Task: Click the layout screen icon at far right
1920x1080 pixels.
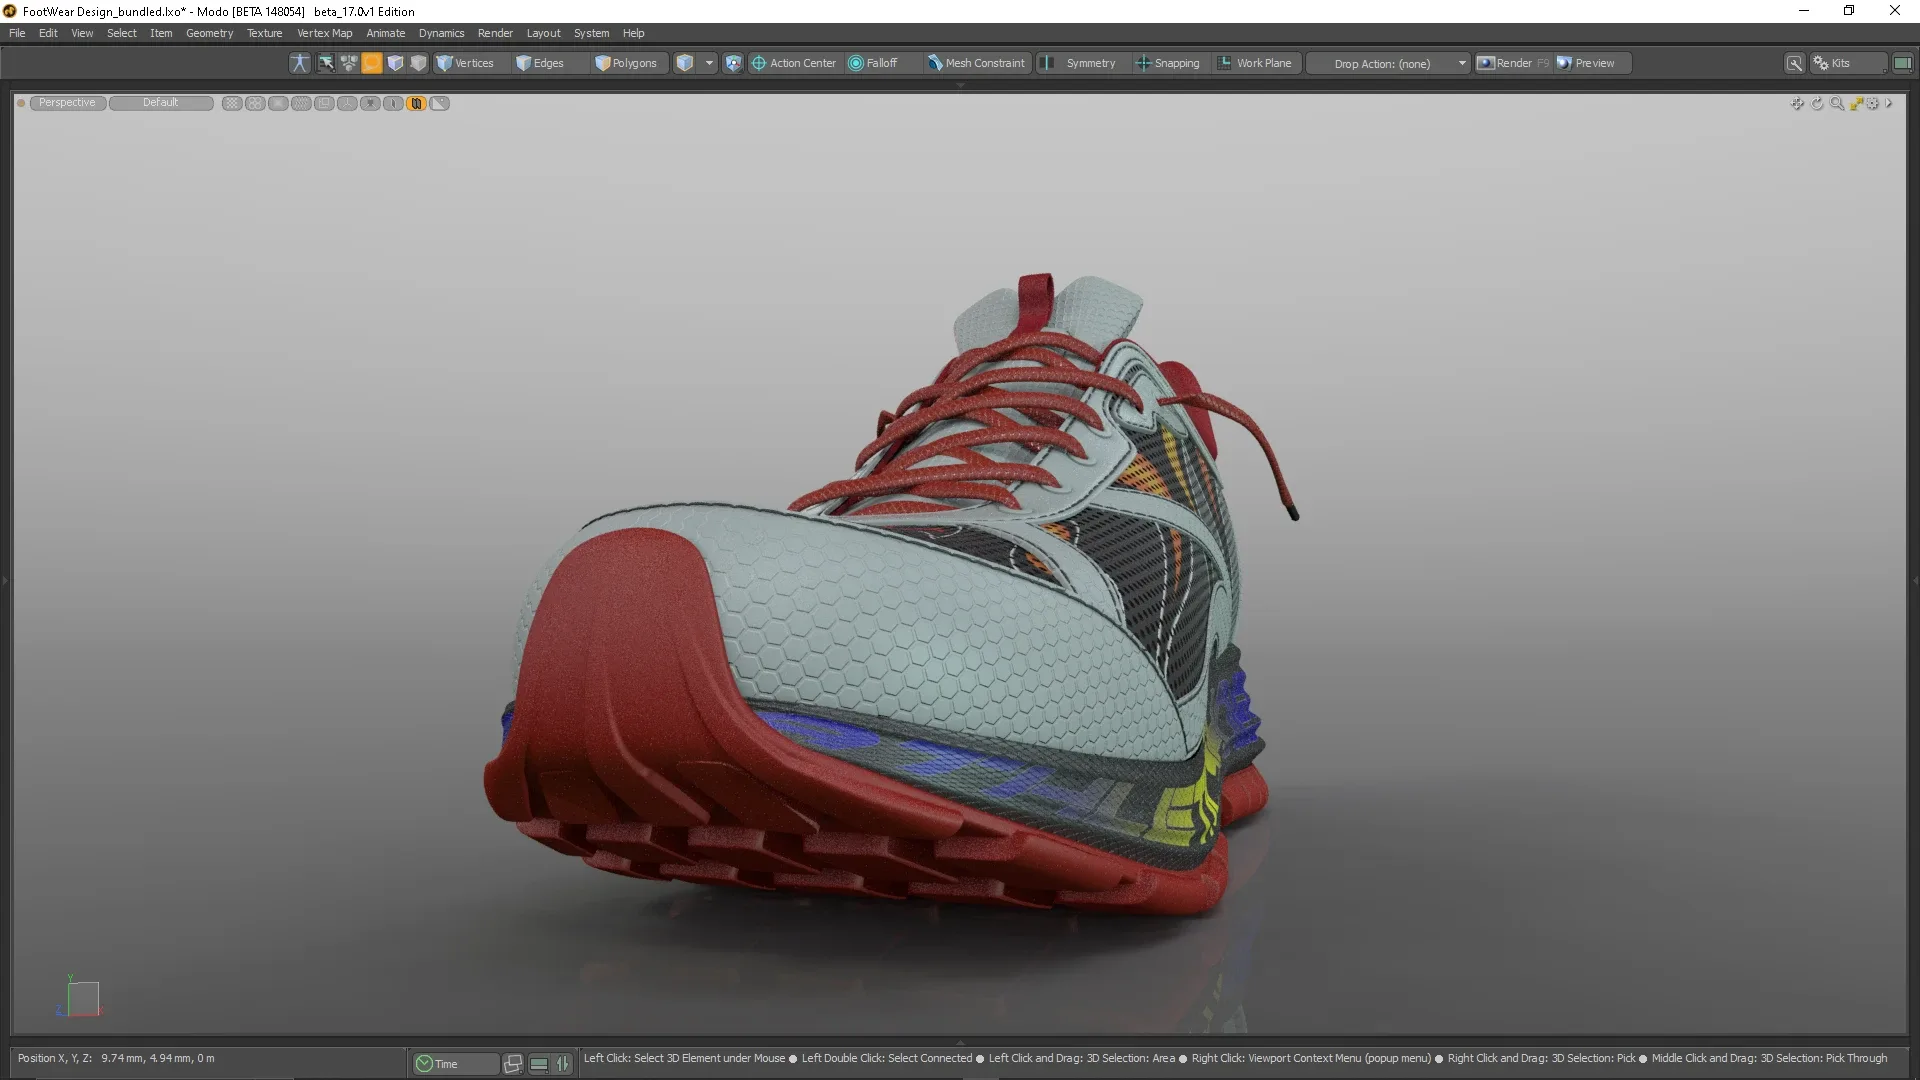Action: click(1902, 63)
